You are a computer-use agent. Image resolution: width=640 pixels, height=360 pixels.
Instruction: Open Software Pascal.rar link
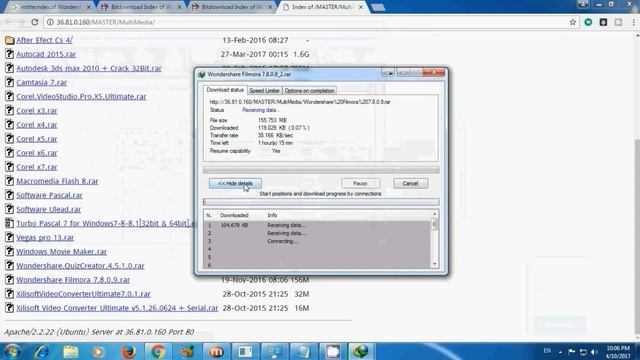(x=49, y=195)
